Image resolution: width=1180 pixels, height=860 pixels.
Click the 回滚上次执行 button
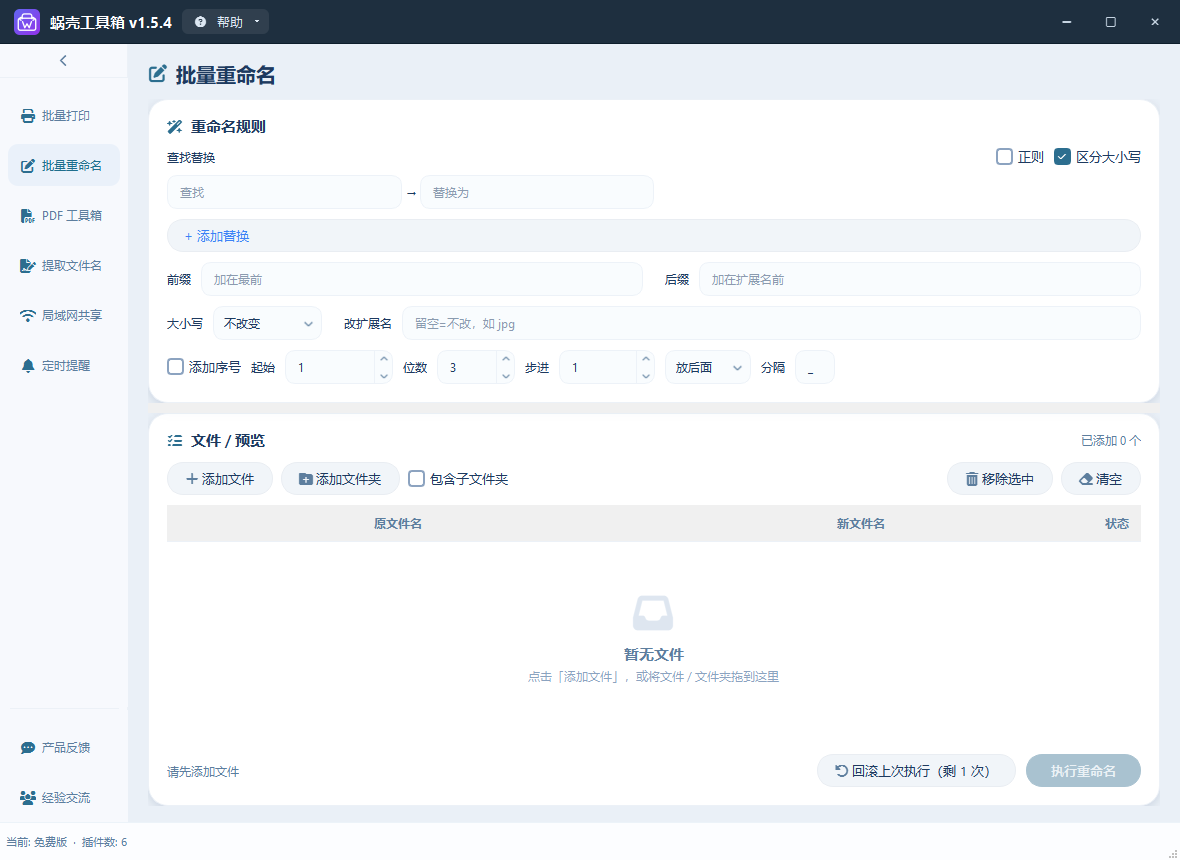pyautogui.click(x=916, y=770)
